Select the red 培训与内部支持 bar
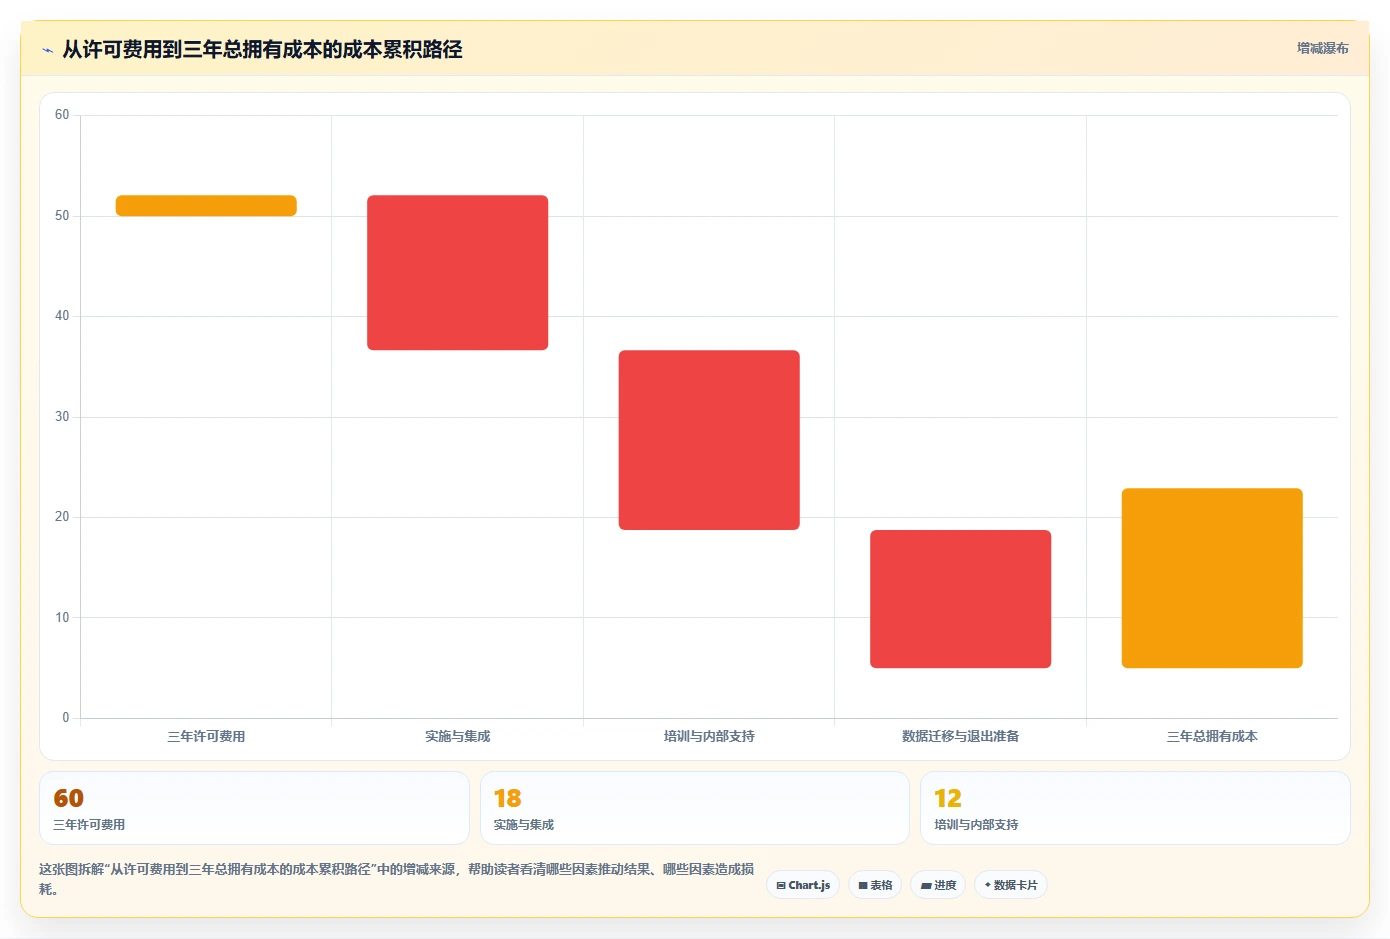Image resolution: width=1390 pixels, height=939 pixels. click(709, 440)
